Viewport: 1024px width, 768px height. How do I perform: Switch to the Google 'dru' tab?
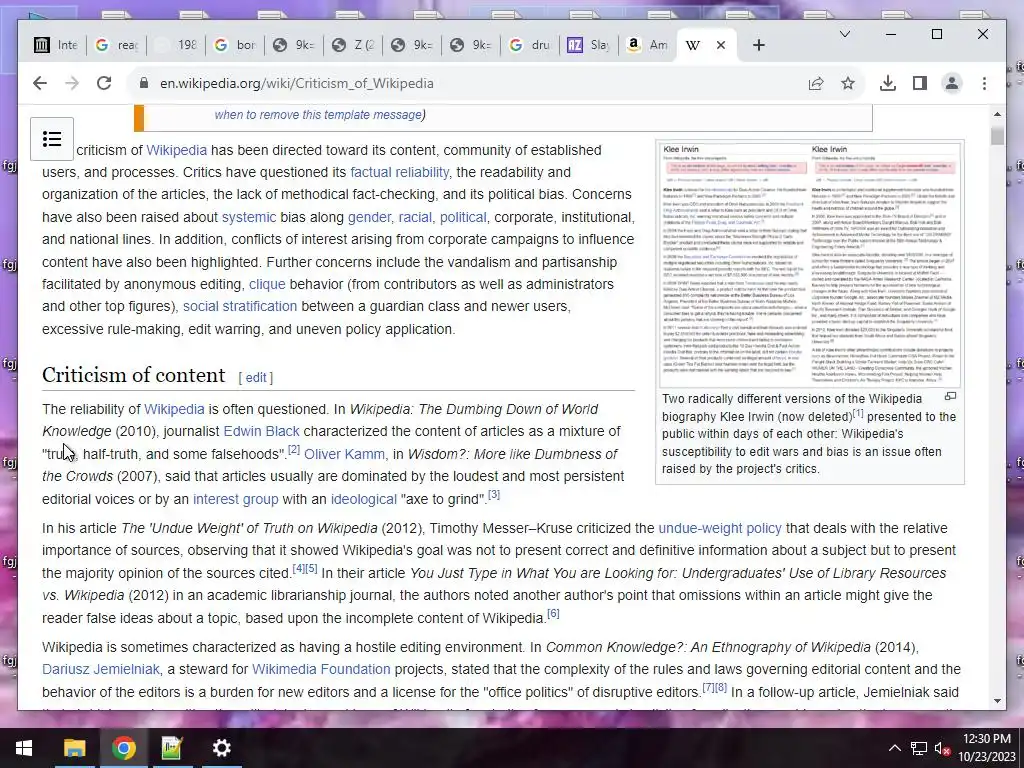(x=530, y=45)
